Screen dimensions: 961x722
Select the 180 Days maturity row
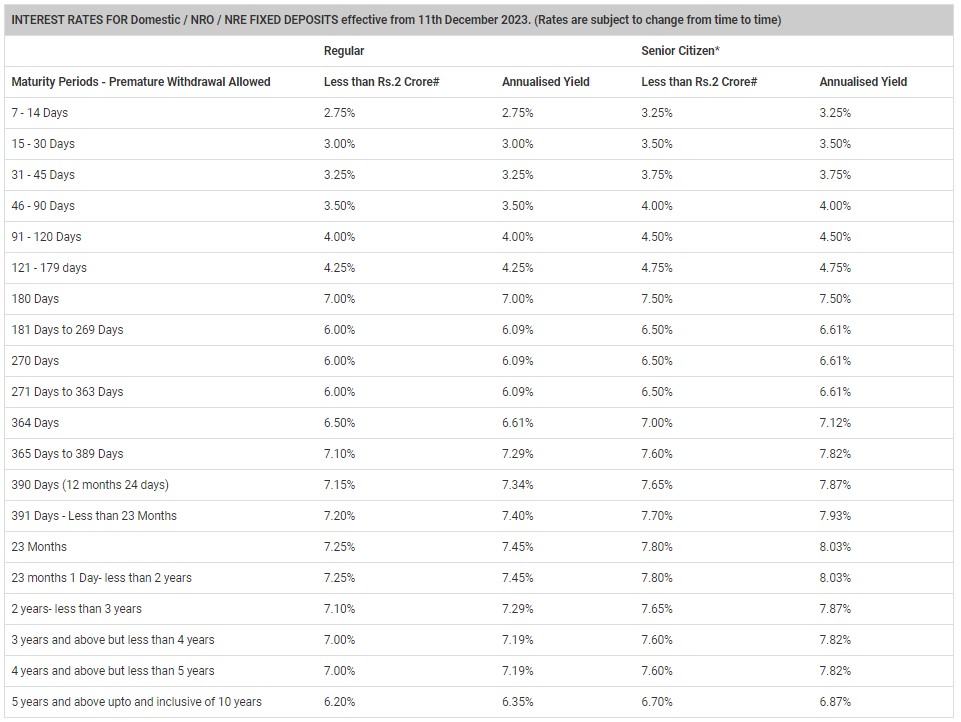(x=35, y=299)
